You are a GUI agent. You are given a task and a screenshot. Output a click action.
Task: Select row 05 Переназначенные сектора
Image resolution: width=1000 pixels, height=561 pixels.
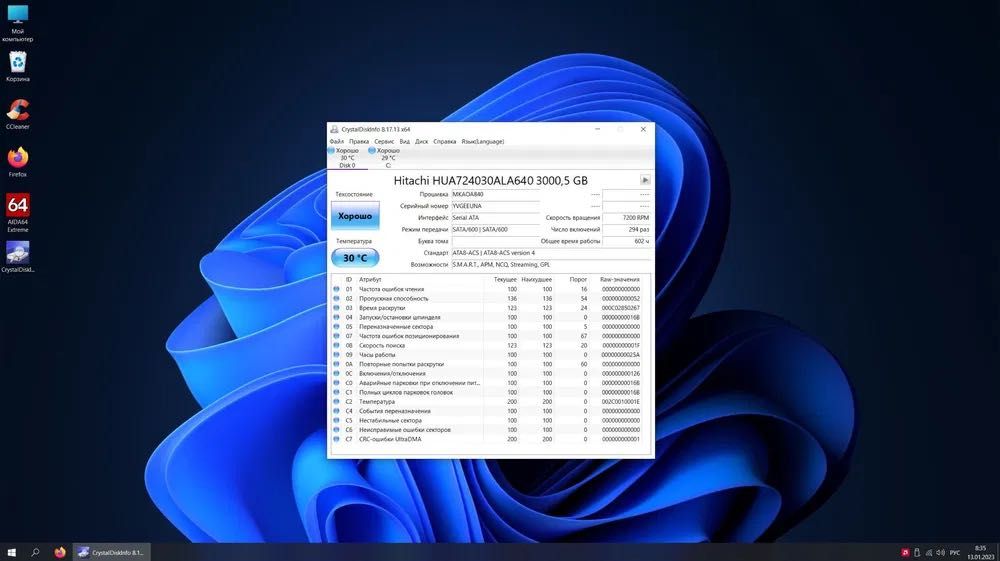490,326
